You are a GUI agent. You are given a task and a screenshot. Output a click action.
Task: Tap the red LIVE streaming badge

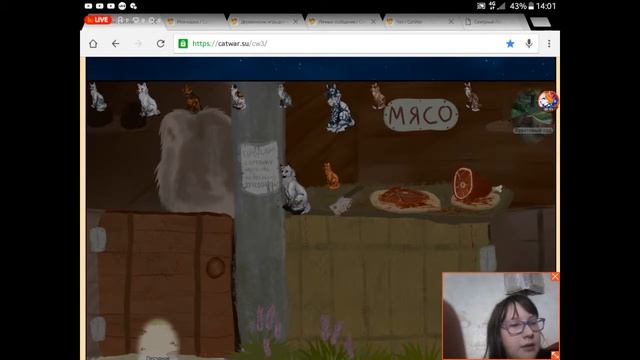coord(98,20)
